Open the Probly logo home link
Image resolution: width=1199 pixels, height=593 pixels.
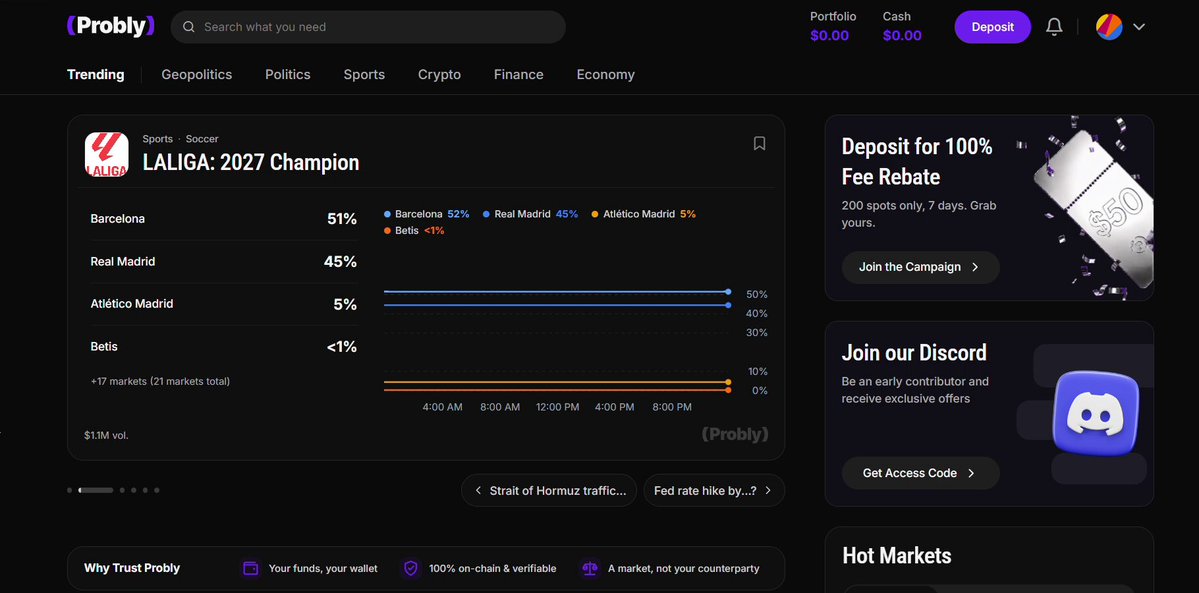point(111,27)
